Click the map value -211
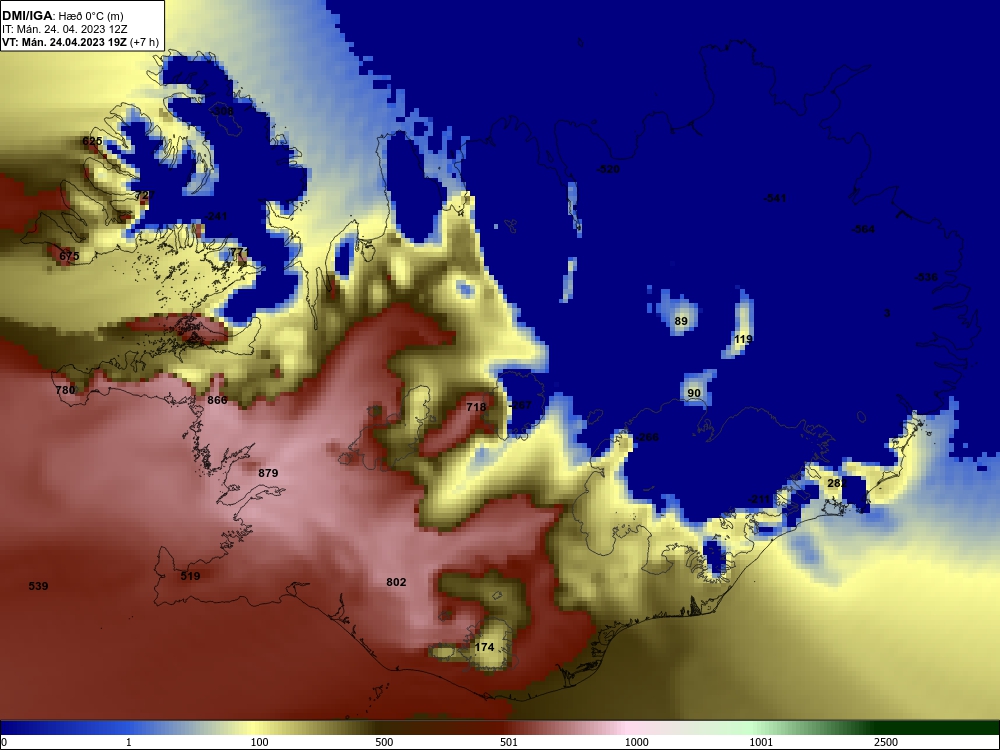Viewport: 1000px width, 750px height. pyautogui.click(x=759, y=499)
